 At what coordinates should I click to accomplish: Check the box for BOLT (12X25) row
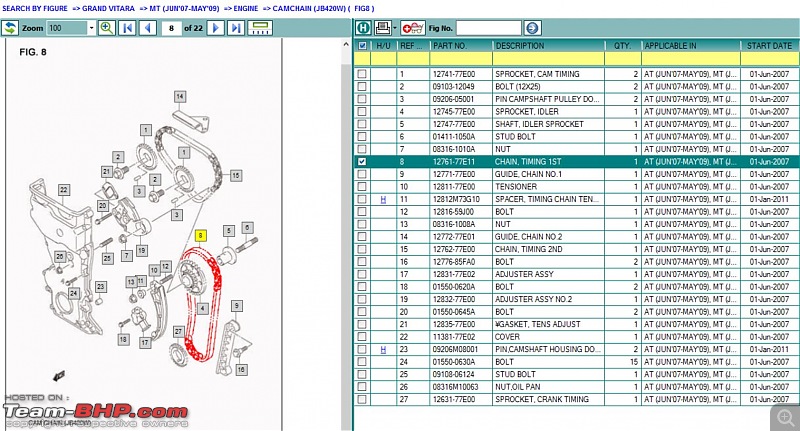pos(362,86)
